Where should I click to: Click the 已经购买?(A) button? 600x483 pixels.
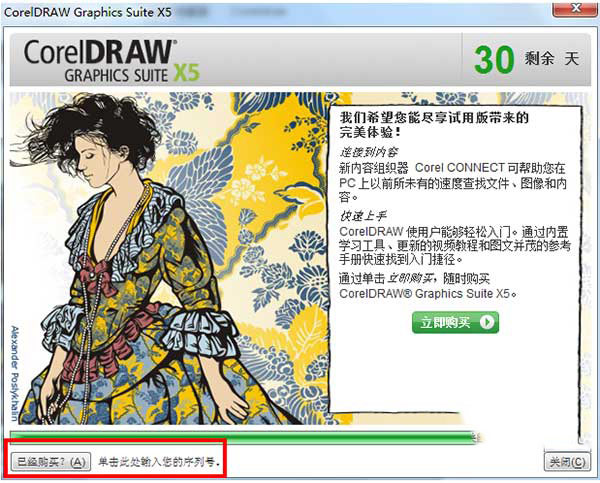click(x=51, y=462)
